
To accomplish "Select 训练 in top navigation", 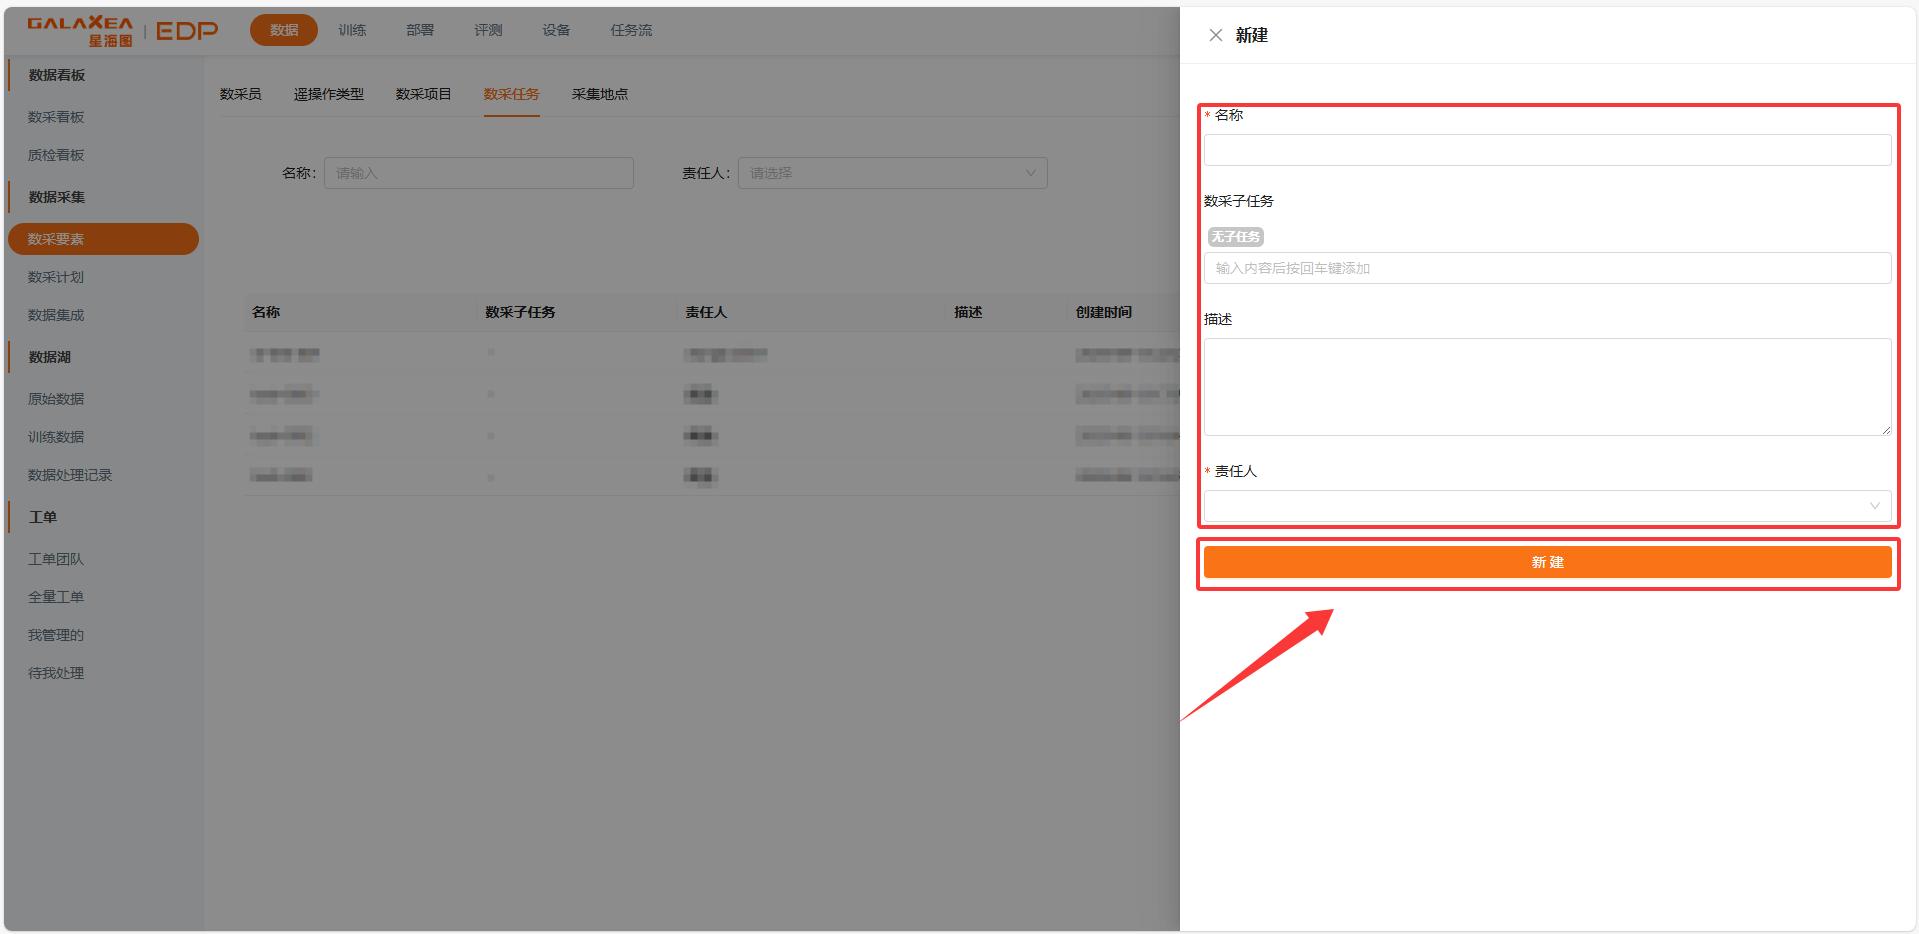I will click(352, 30).
